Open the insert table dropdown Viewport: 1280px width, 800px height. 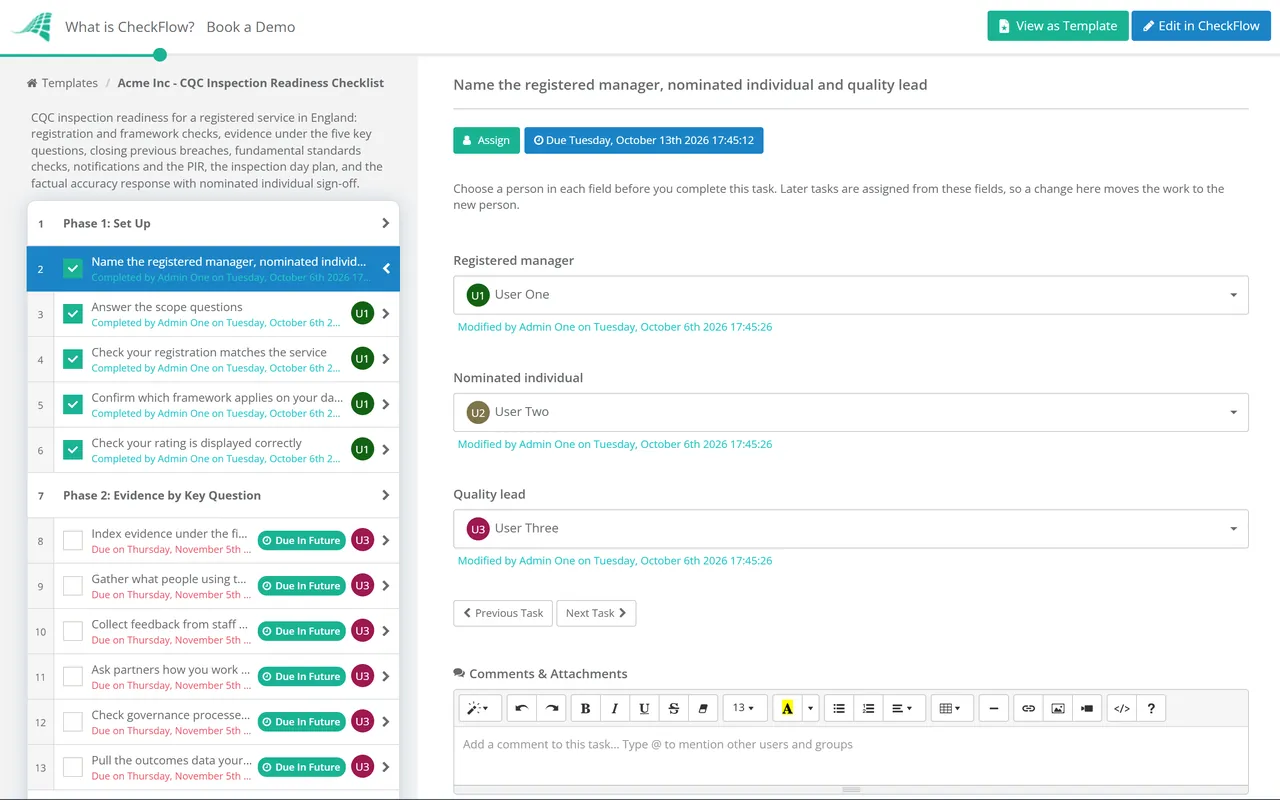[951, 708]
